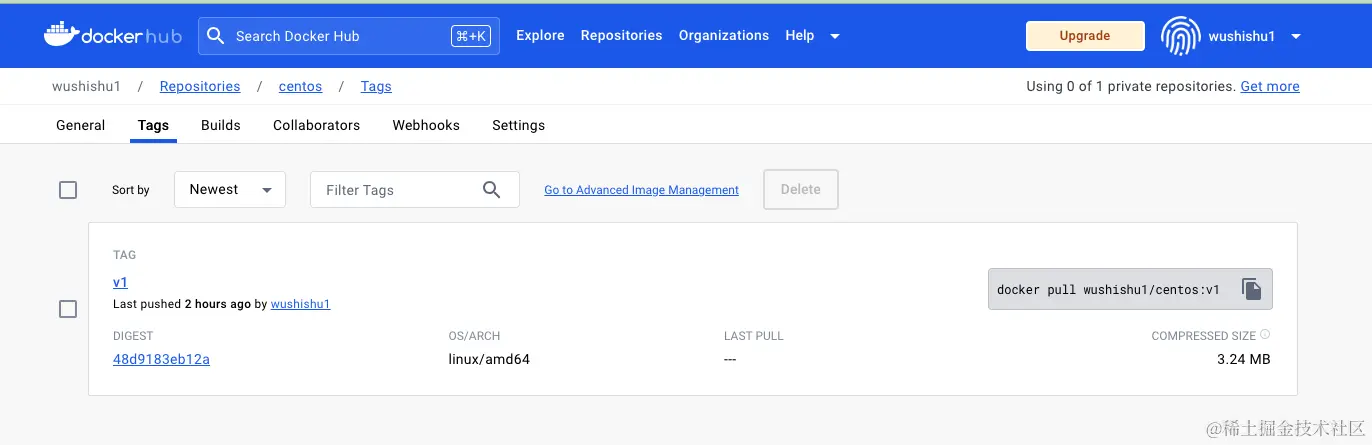Focus the Search Docker Hub field
The height and width of the screenshot is (445, 1372).
[350, 36]
